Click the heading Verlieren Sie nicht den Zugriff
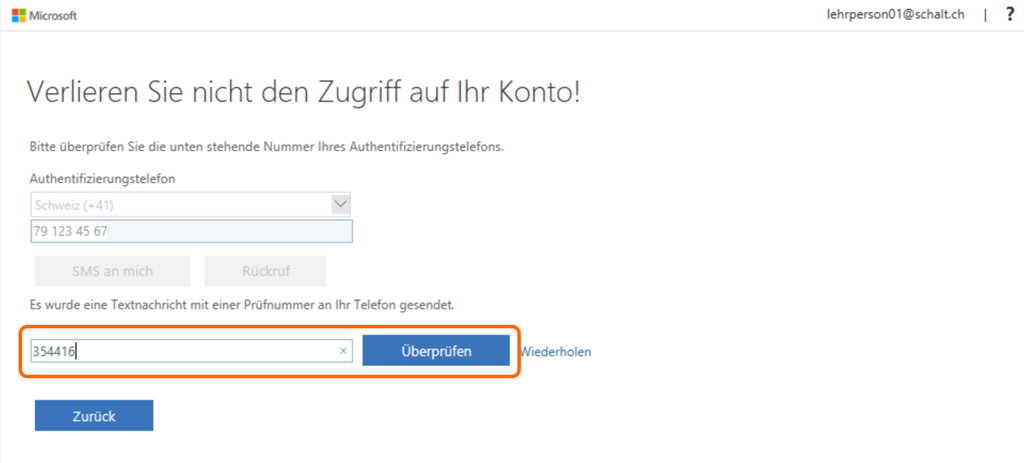 tap(303, 93)
